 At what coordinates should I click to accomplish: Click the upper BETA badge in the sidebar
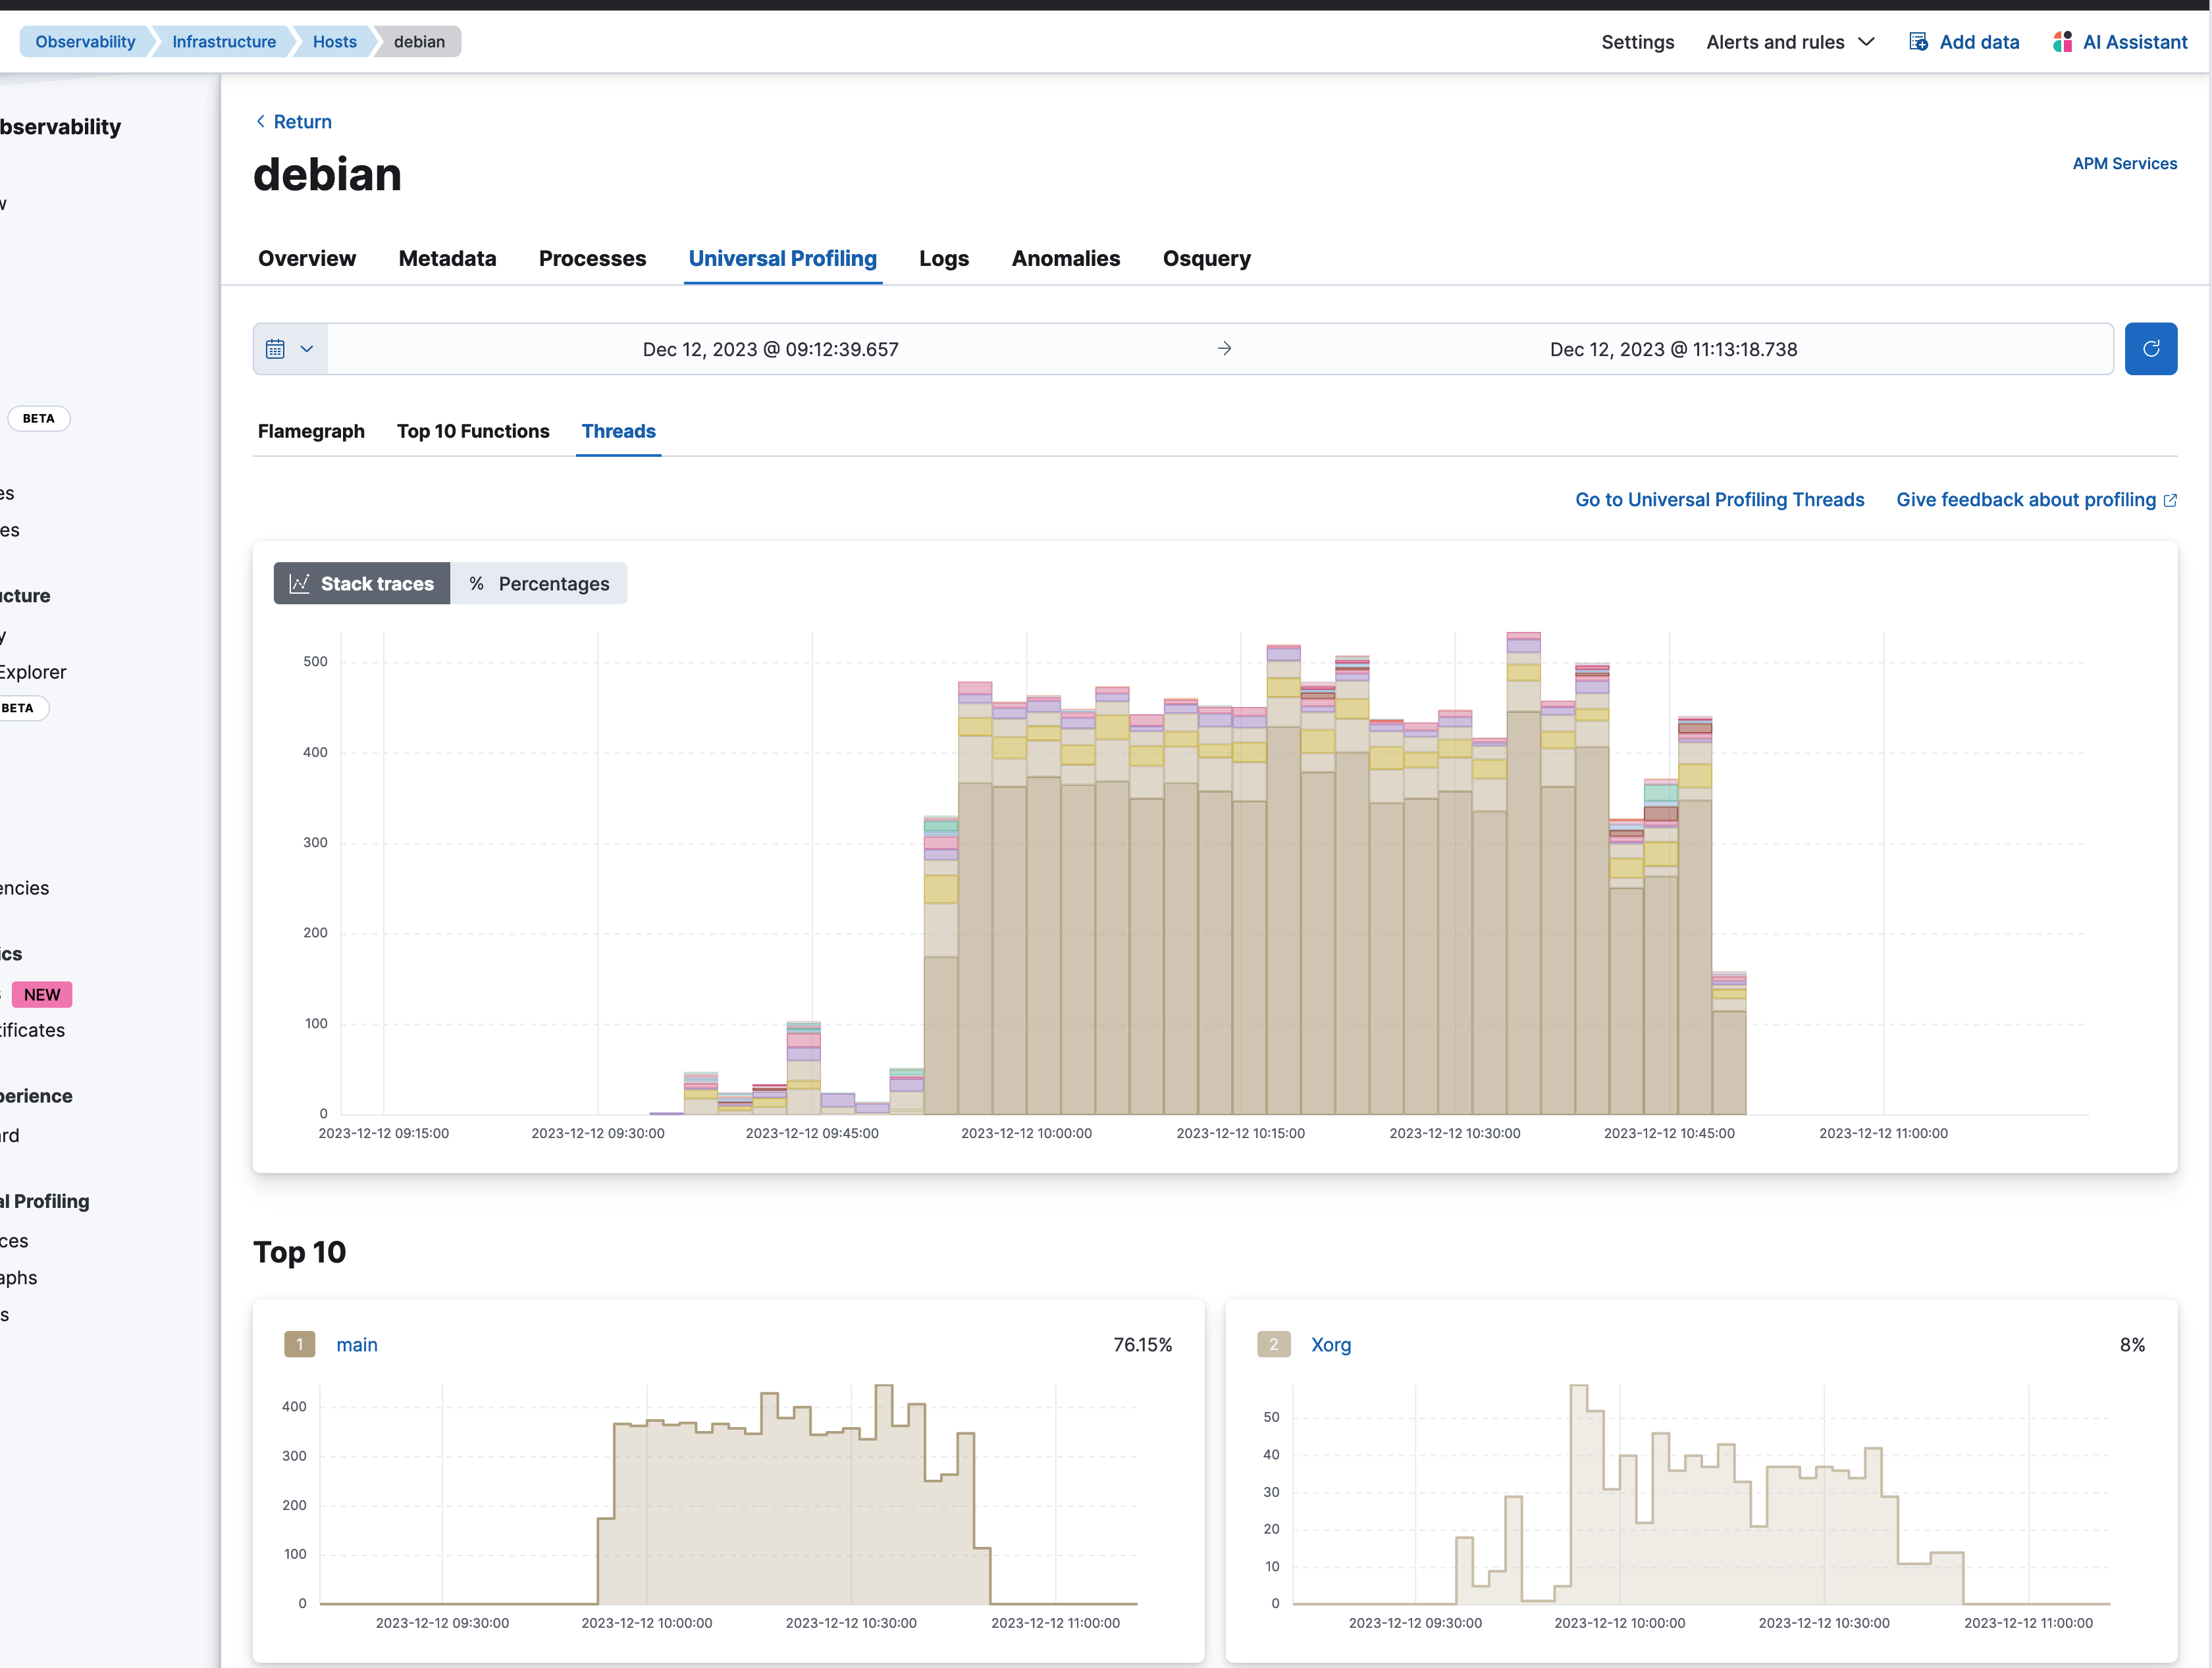tap(38, 418)
